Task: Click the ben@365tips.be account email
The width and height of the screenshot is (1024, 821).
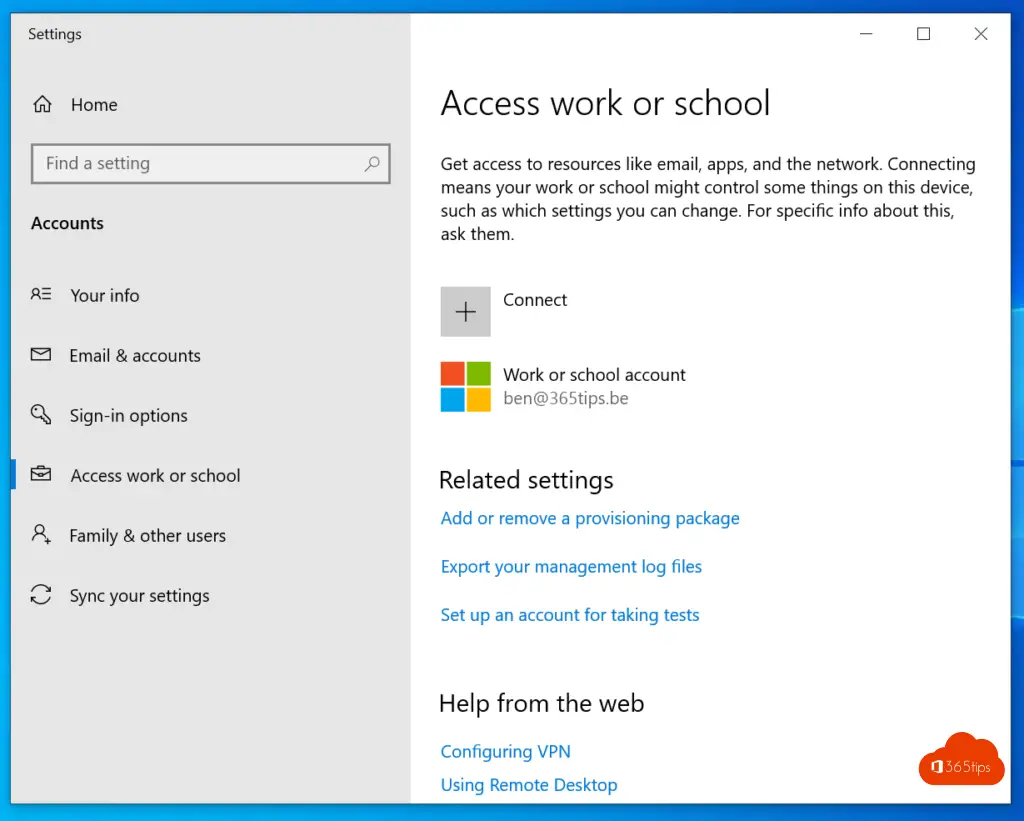Action: point(566,398)
